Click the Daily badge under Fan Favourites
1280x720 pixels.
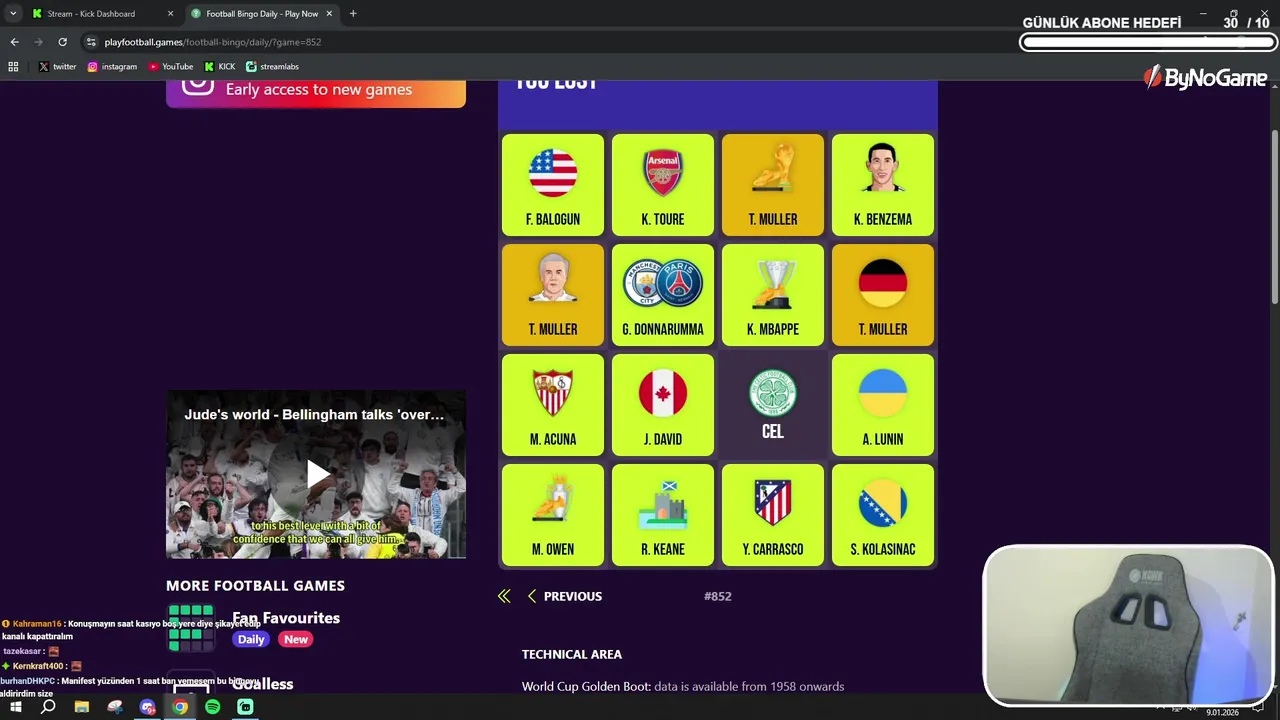251,639
